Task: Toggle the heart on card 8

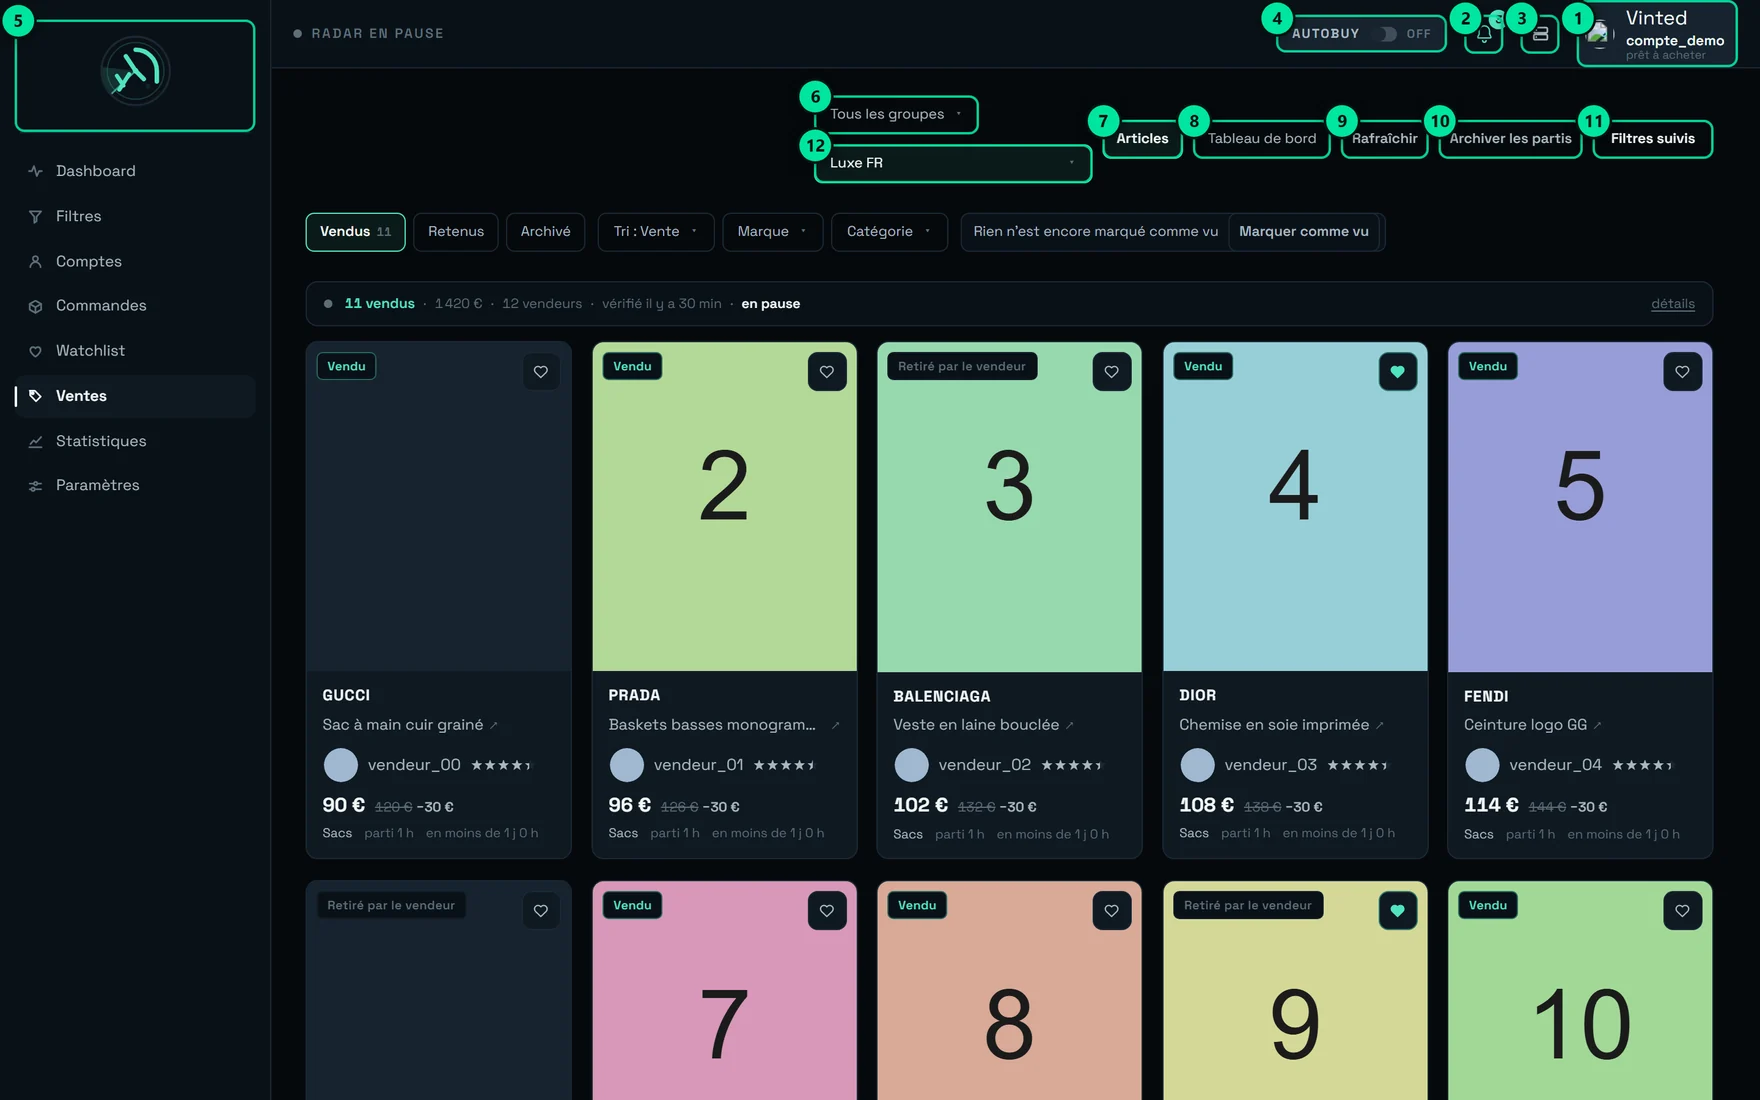Action: (1112, 911)
